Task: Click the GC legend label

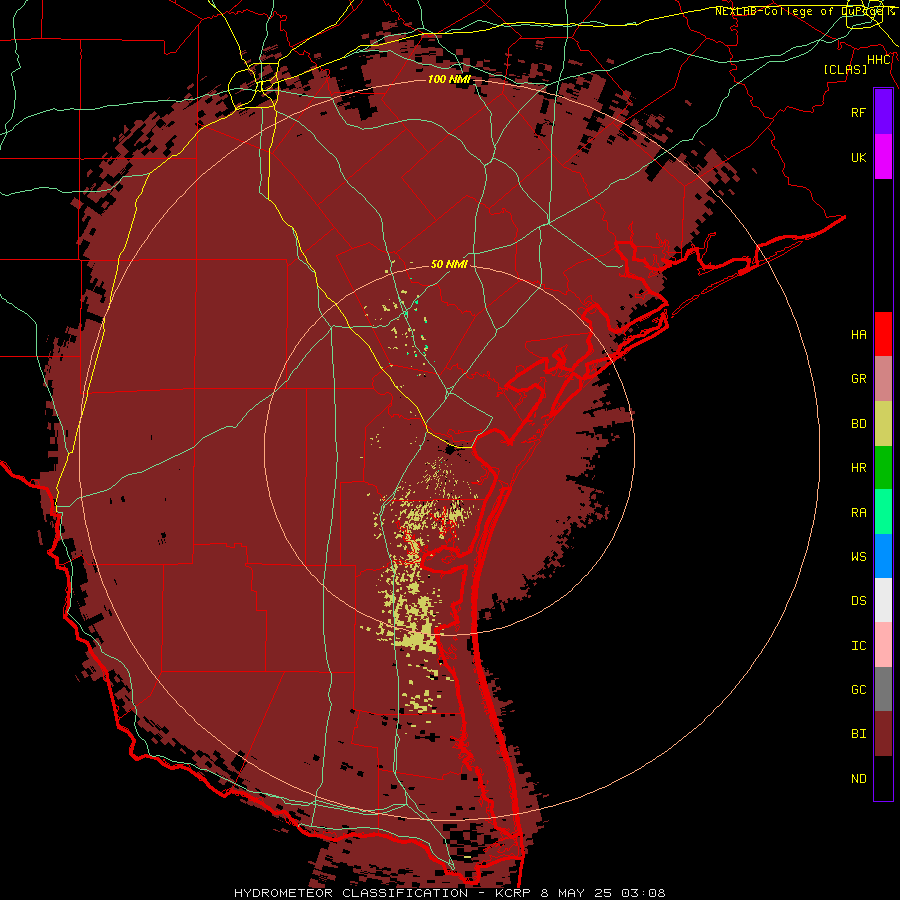Action: tap(858, 690)
